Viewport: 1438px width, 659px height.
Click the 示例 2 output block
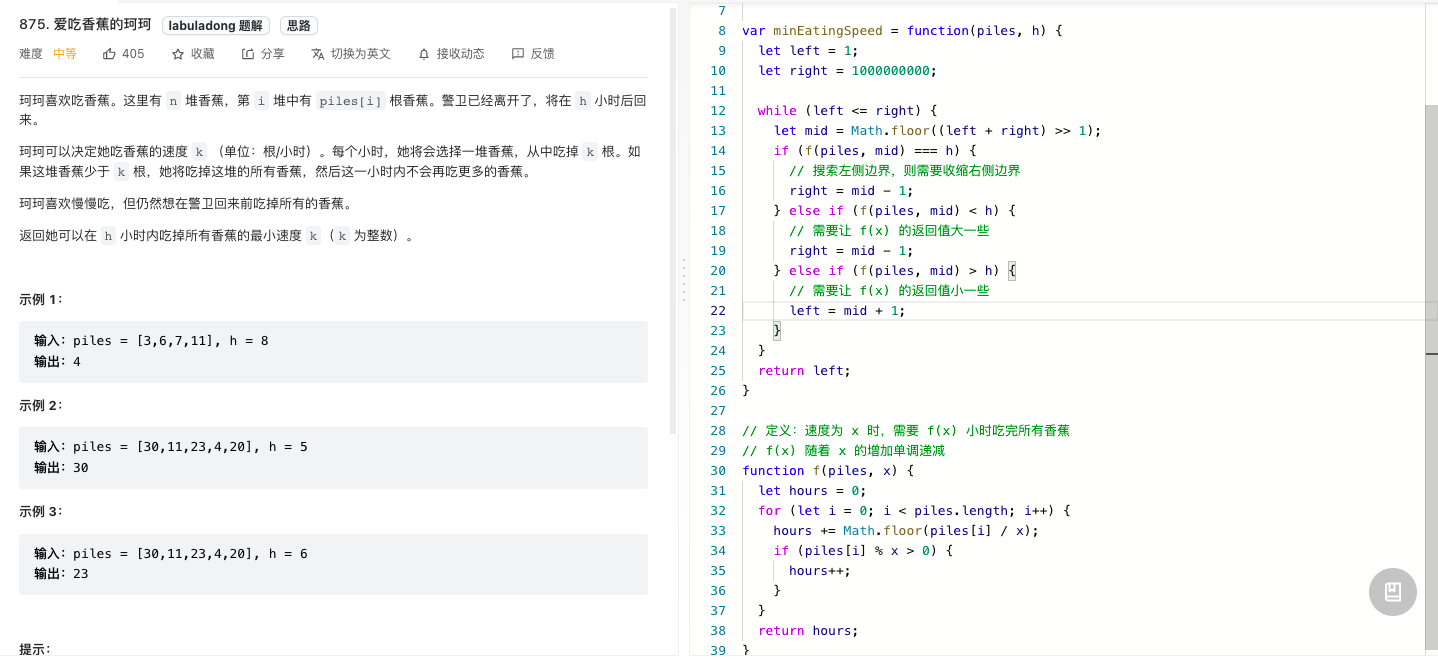click(333, 457)
